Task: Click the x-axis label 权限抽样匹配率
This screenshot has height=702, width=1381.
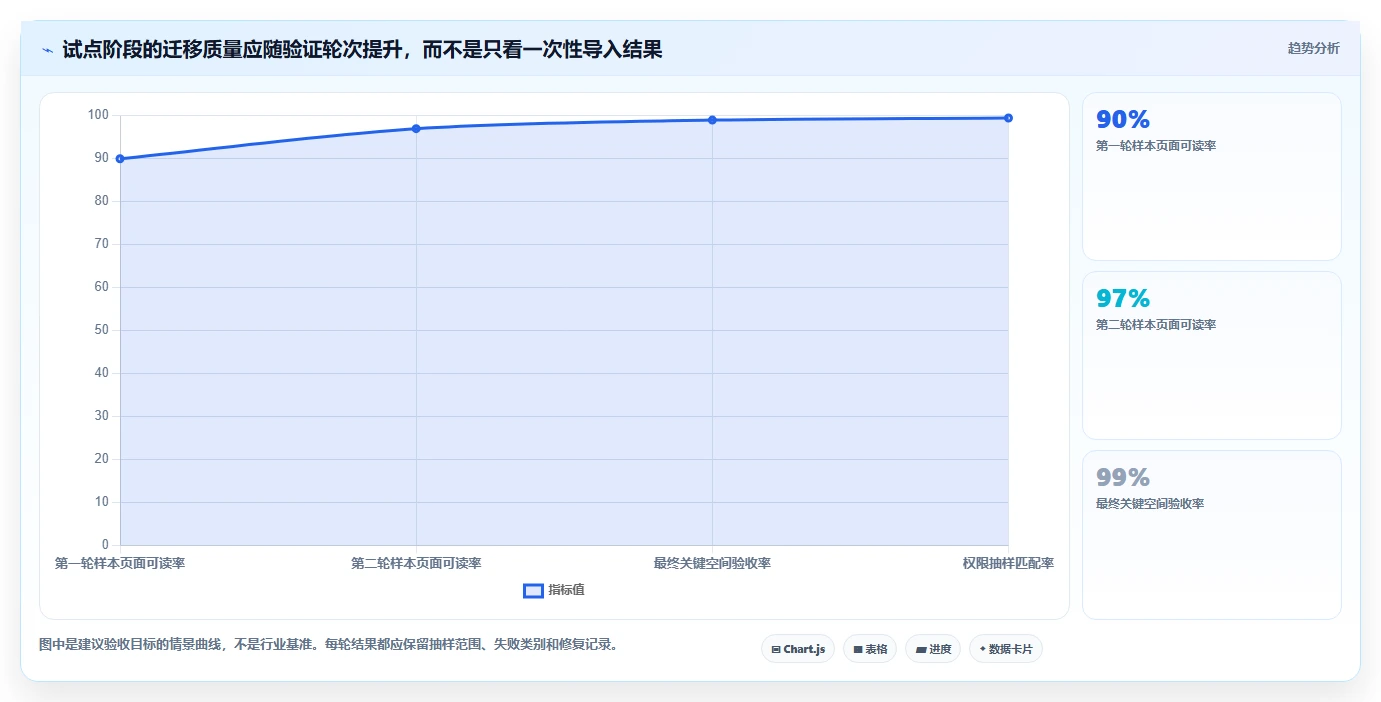Action: 1008,563
